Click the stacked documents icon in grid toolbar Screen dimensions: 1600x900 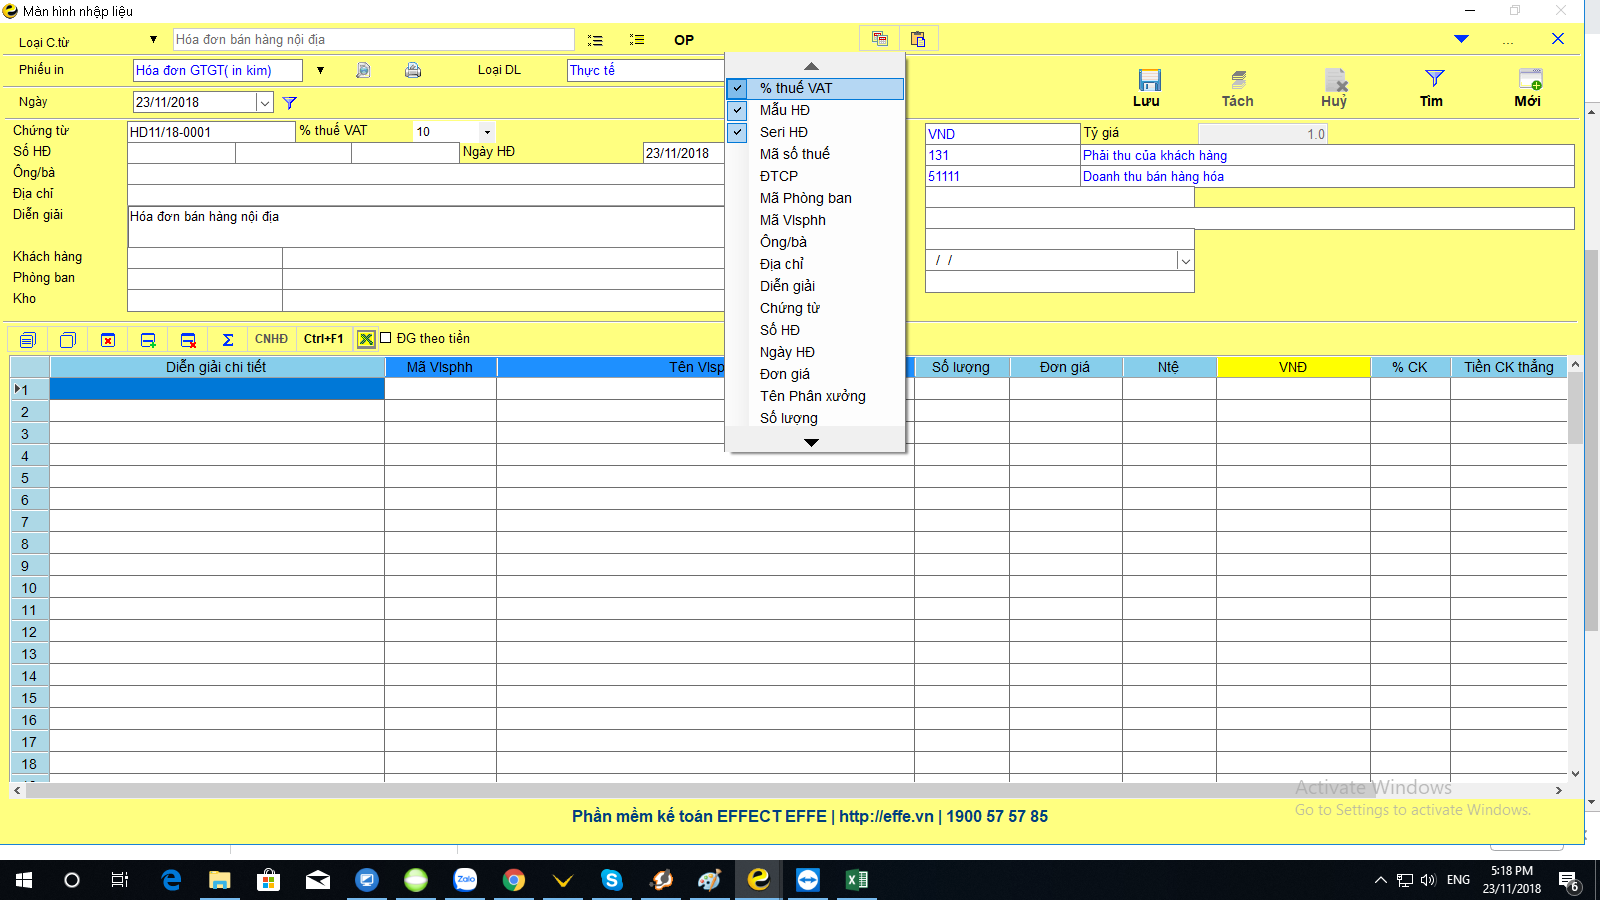pyautogui.click(x=27, y=340)
